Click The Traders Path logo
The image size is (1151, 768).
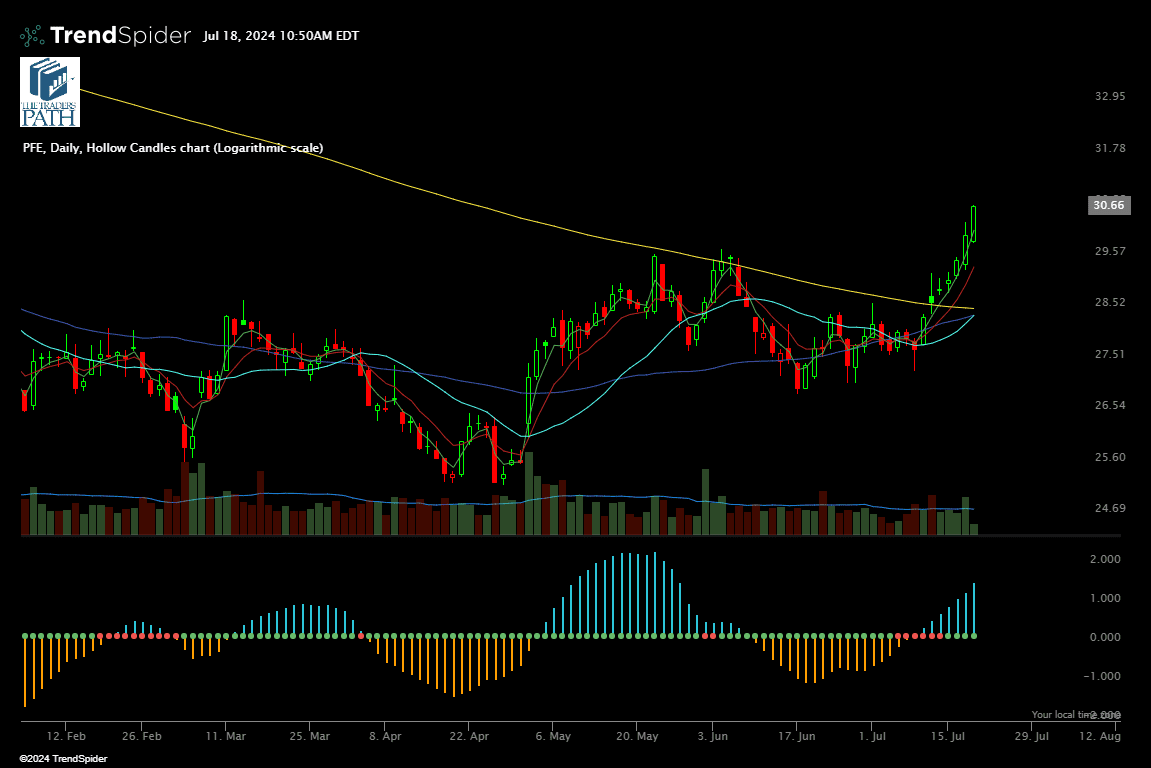coord(49,92)
